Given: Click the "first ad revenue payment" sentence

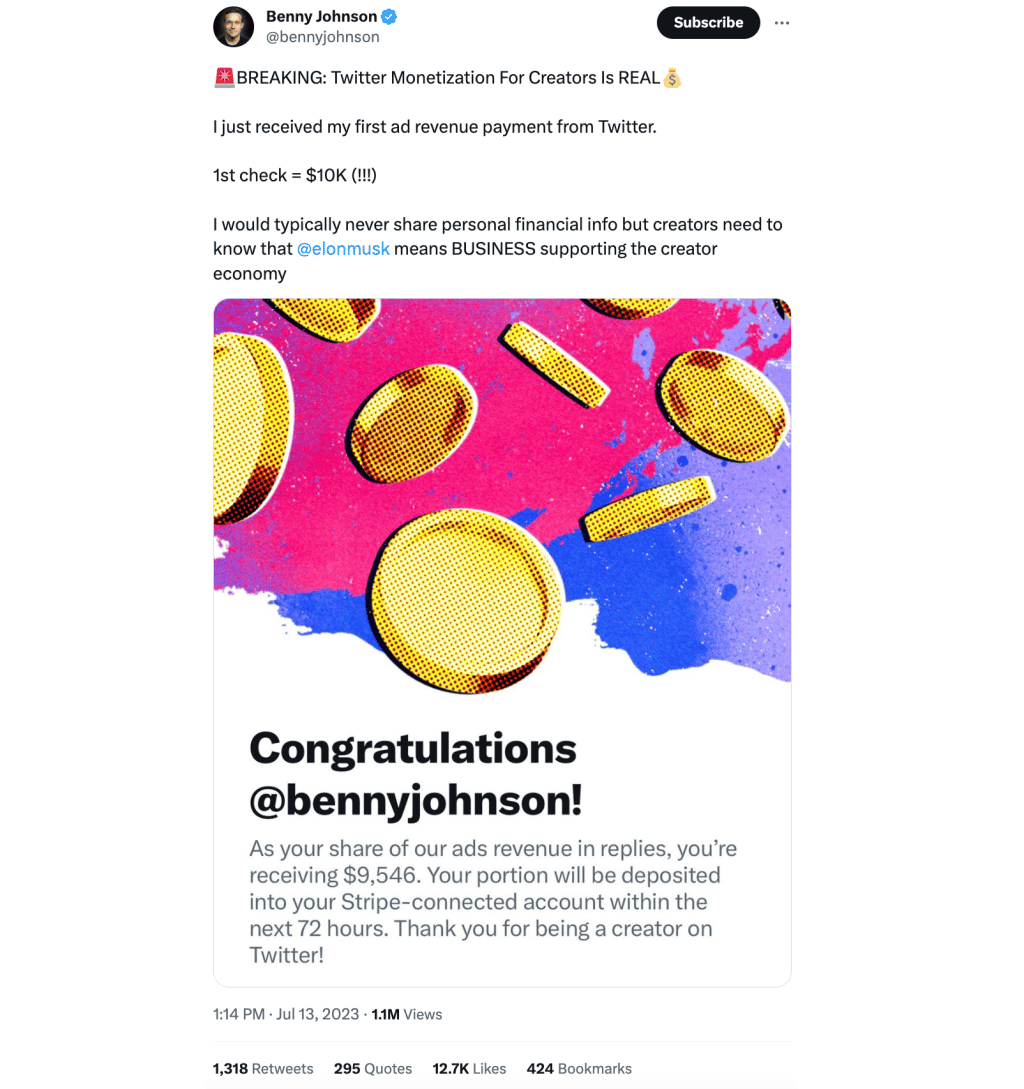Looking at the screenshot, I should [x=435, y=127].
